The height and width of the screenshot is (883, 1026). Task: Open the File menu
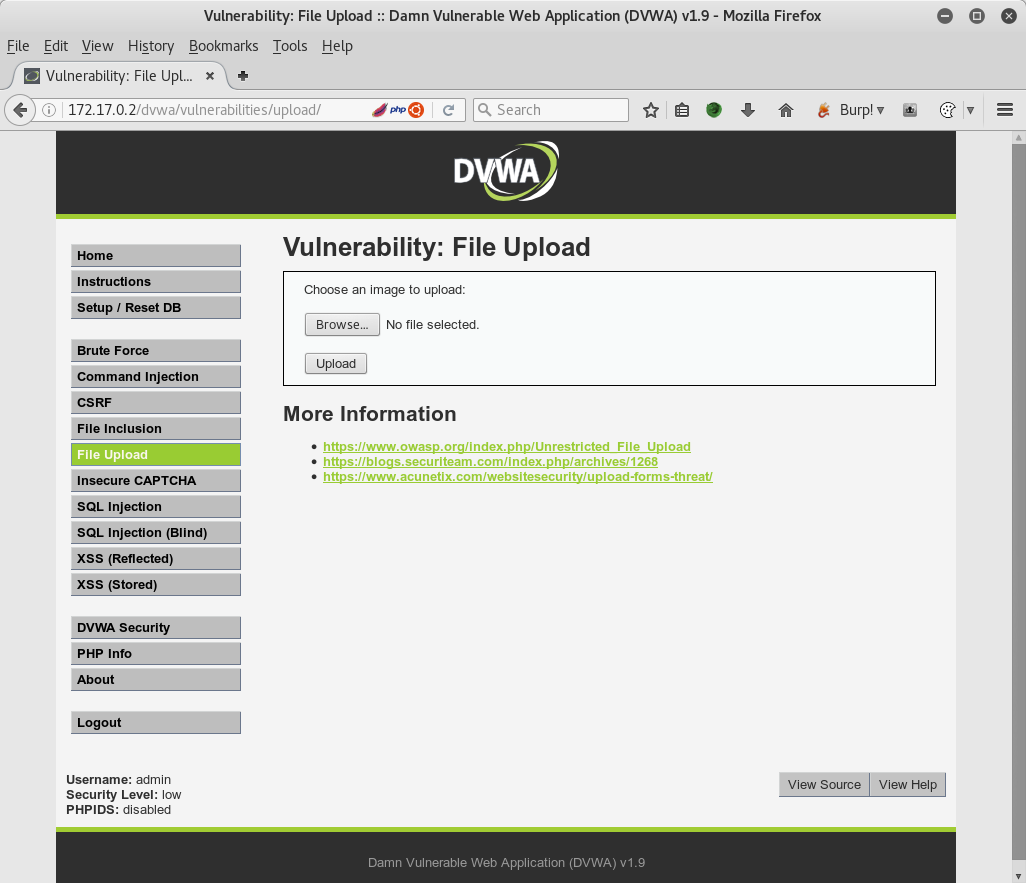pyautogui.click(x=18, y=46)
